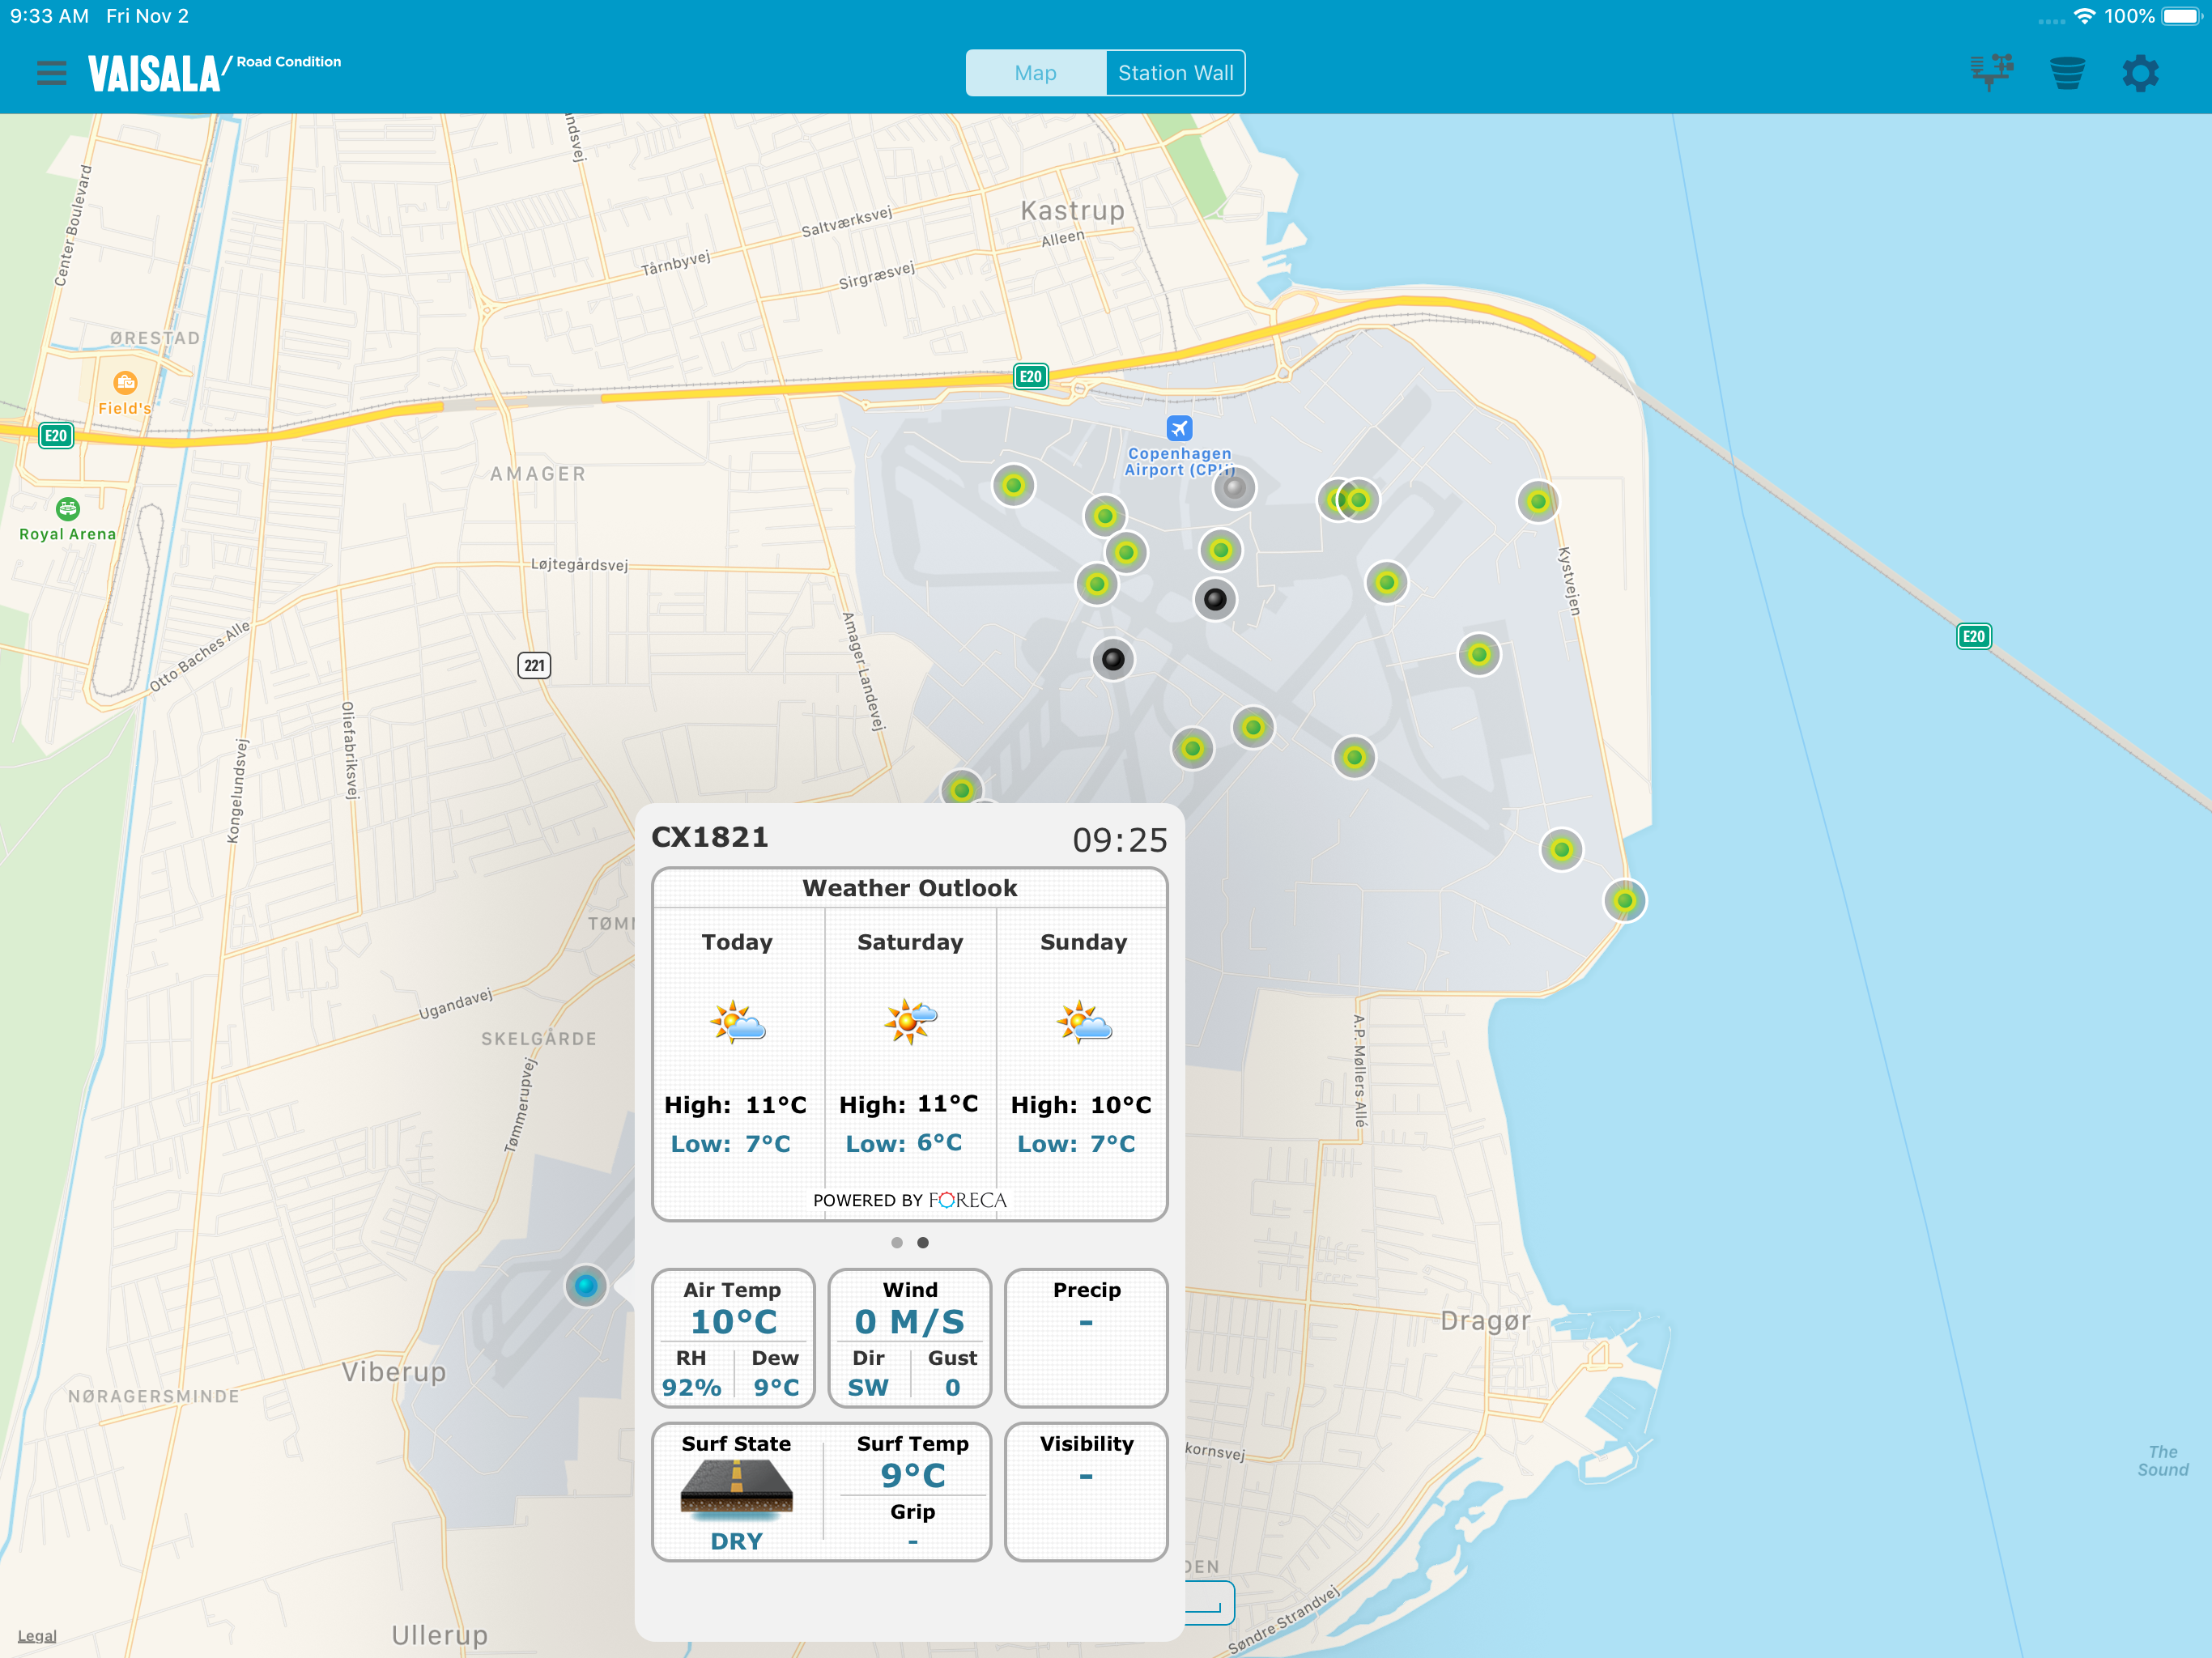Open the Legal link
The height and width of the screenshot is (1658, 2212).
(x=37, y=1636)
